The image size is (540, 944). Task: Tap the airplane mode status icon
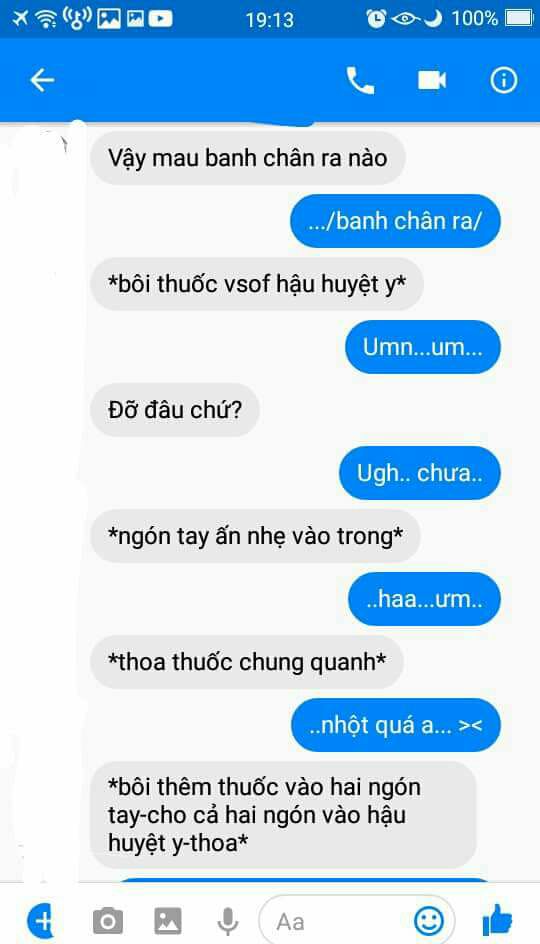[x=19, y=19]
